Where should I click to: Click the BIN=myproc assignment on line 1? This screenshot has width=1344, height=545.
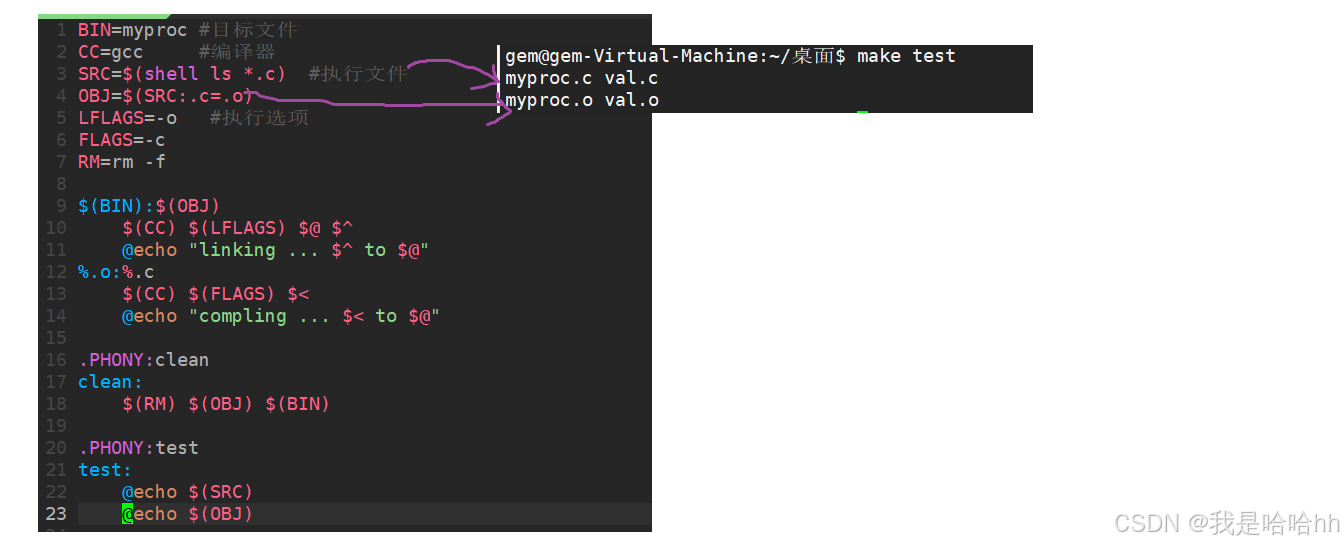pos(132,30)
